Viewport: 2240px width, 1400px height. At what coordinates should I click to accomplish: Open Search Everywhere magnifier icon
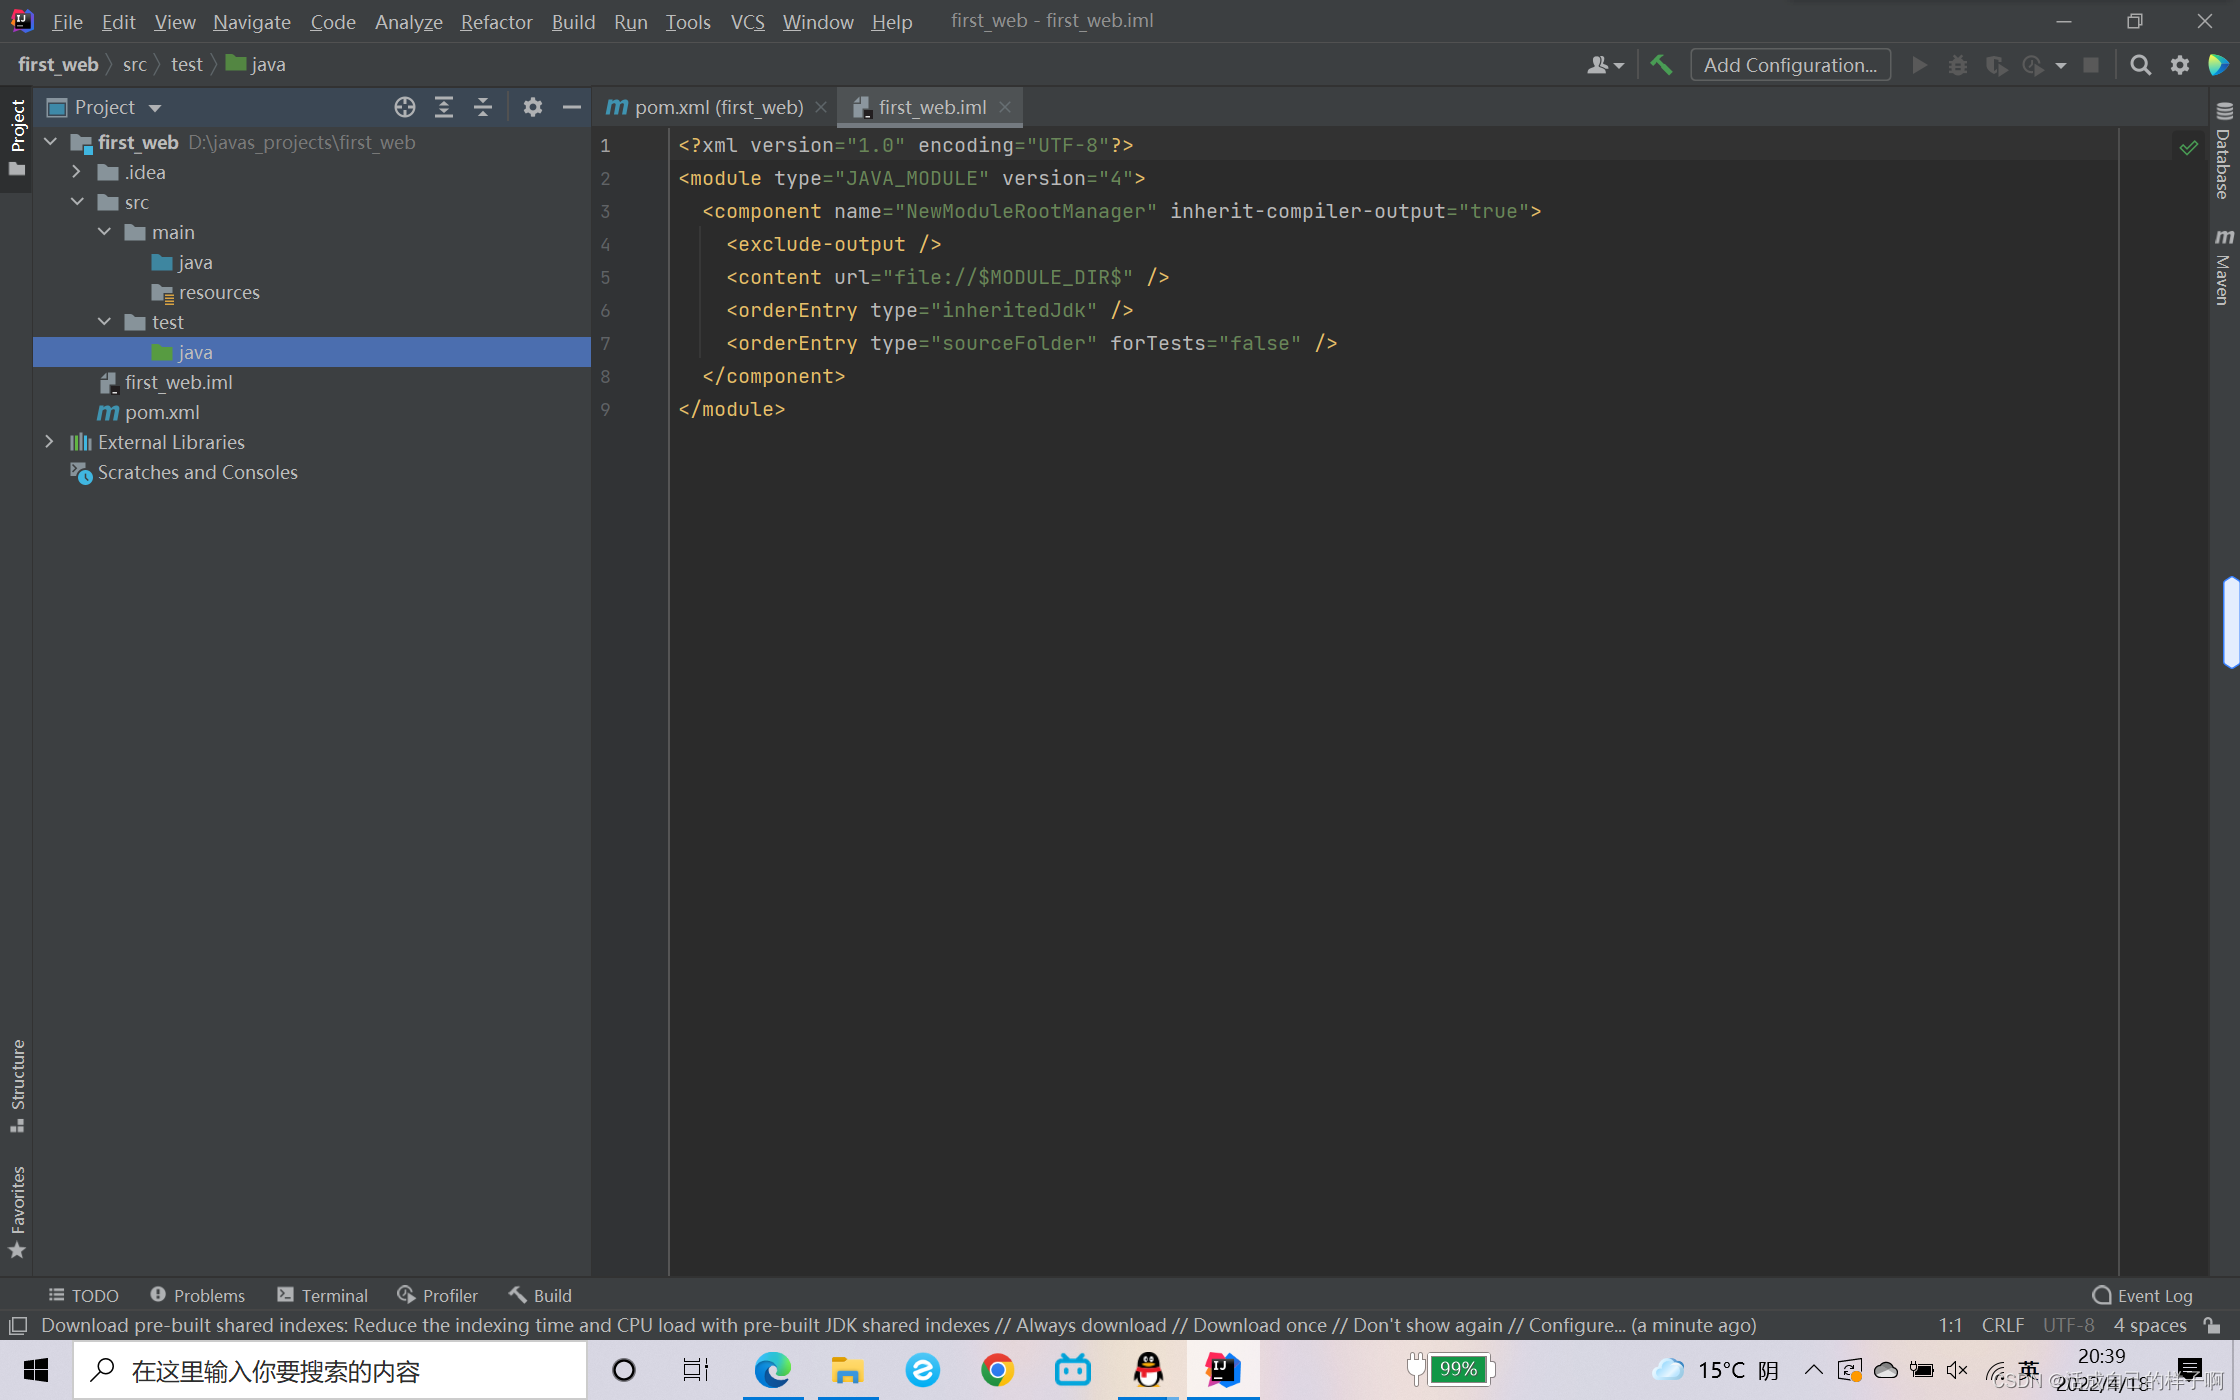[2140, 65]
